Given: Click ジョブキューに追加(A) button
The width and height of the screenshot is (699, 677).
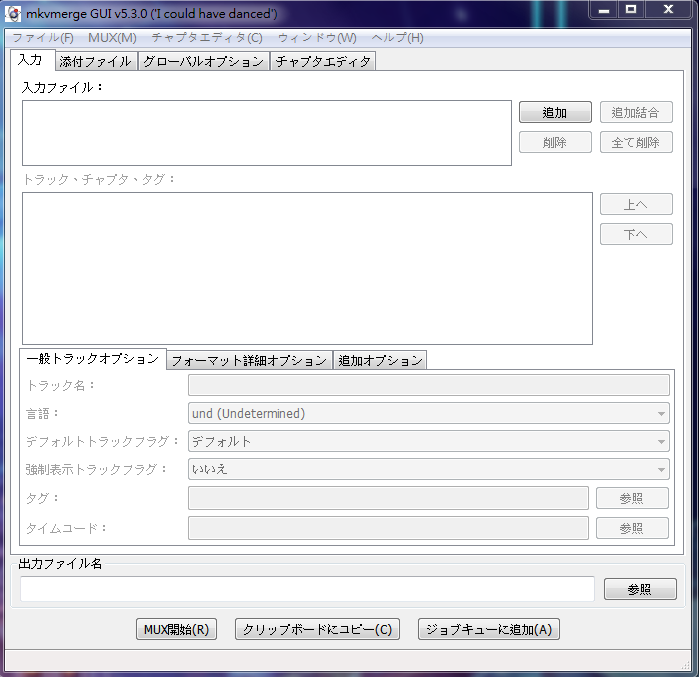Looking at the screenshot, I should pyautogui.click(x=489, y=629).
